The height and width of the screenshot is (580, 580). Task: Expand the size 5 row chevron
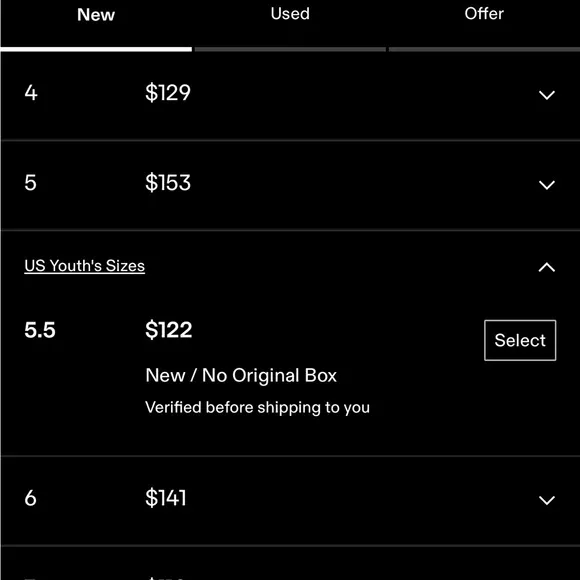[547, 185]
